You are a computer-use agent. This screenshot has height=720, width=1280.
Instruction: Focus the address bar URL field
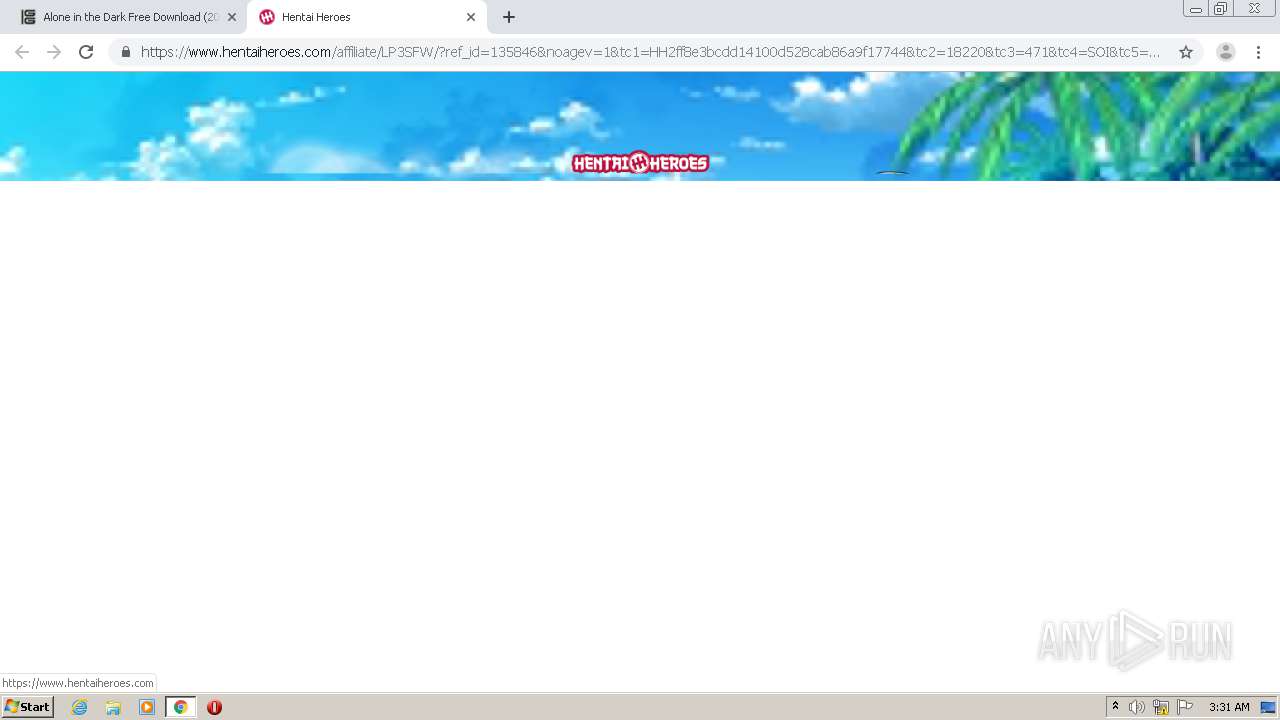click(x=650, y=52)
